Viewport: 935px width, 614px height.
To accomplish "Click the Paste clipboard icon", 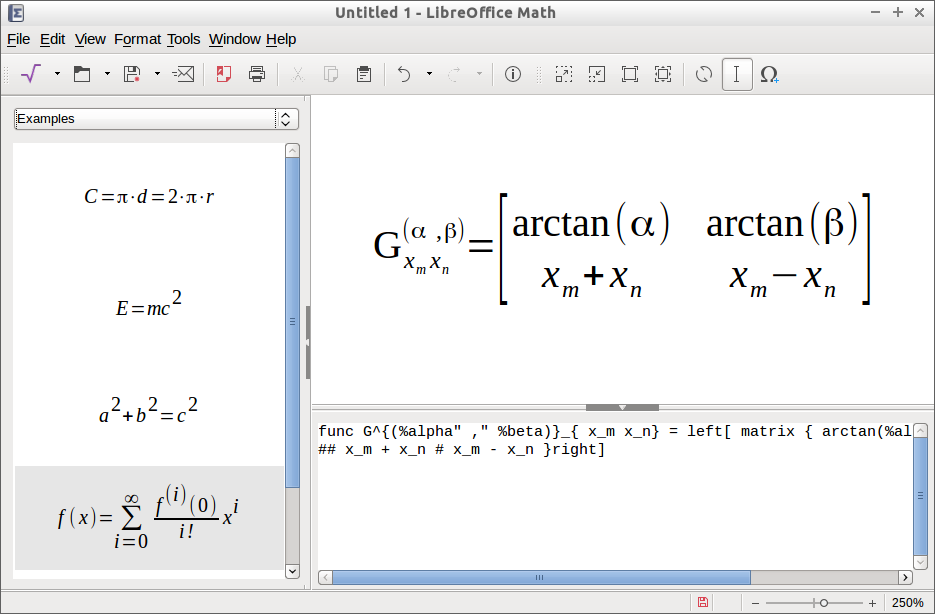I will click(x=364, y=74).
